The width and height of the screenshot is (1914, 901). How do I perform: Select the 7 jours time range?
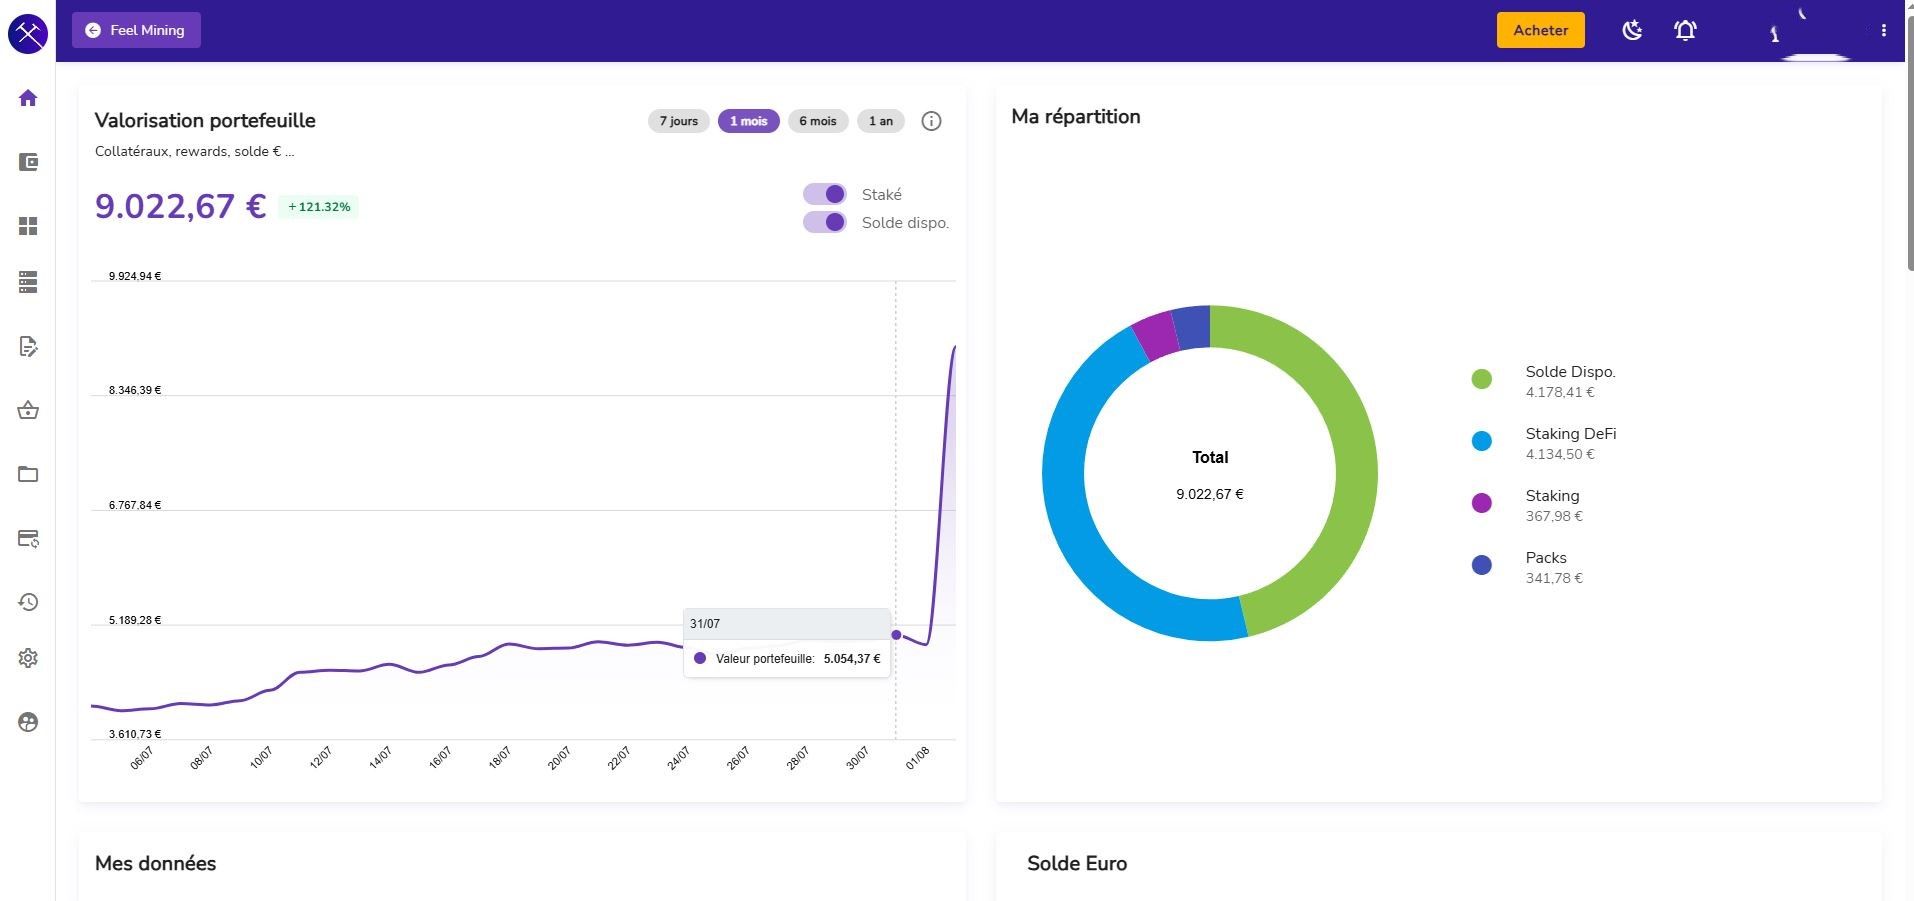[x=678, y=121]
